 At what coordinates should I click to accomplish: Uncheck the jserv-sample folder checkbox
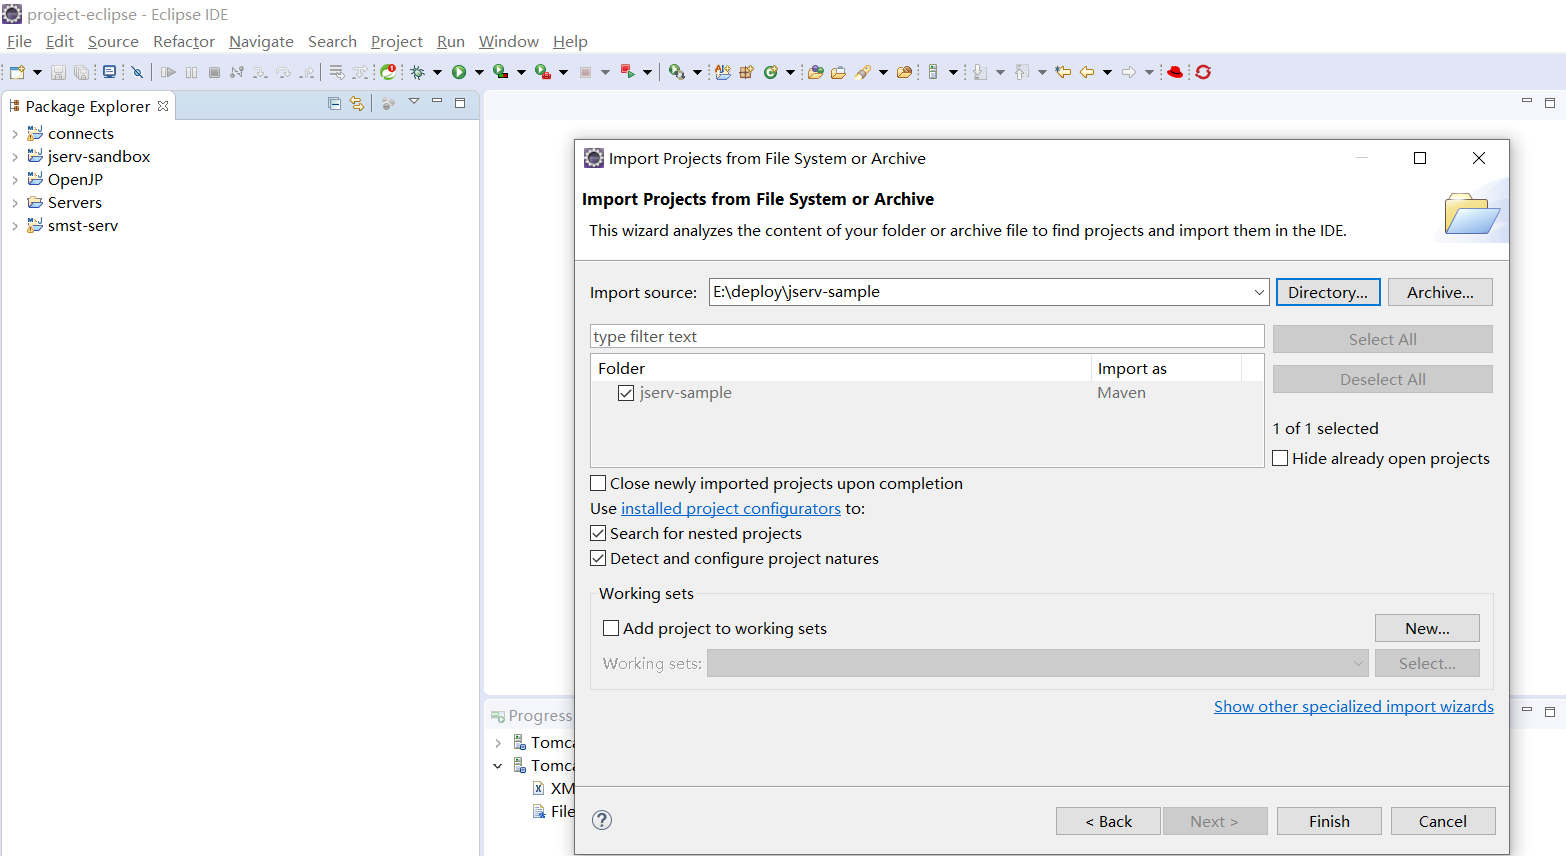click(x=626, y=393)
